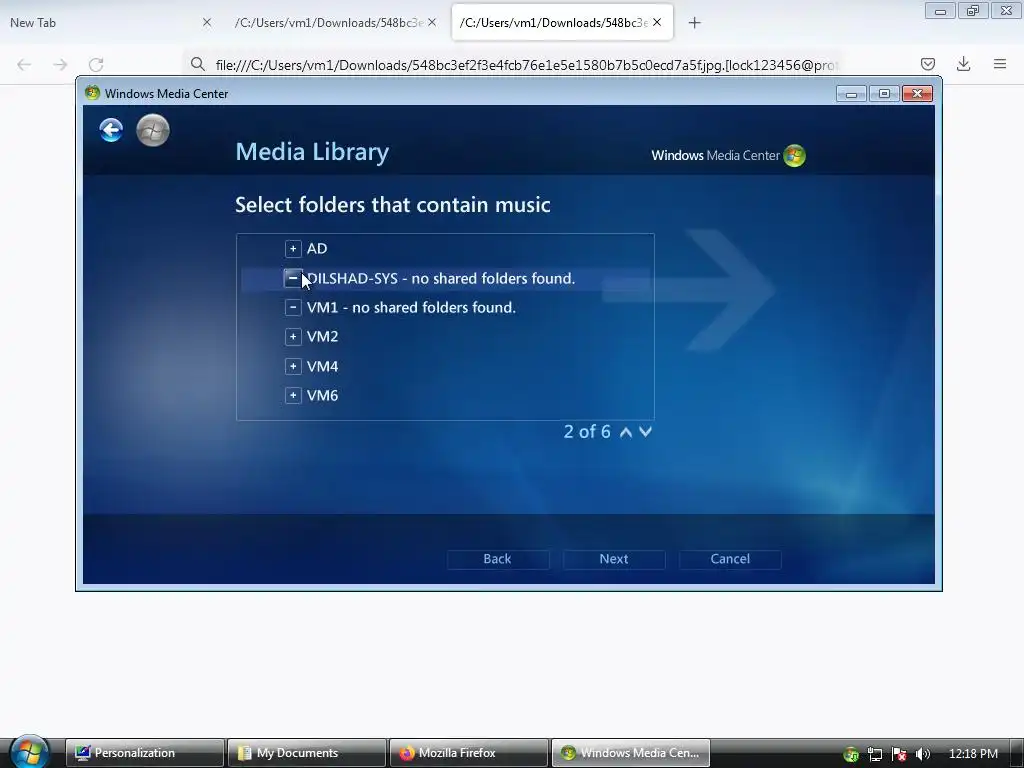The height and width of the screenshot is (768, 1024).
Task: Click Firefox forward navigation arrow
Action: (x=60, y=65)
